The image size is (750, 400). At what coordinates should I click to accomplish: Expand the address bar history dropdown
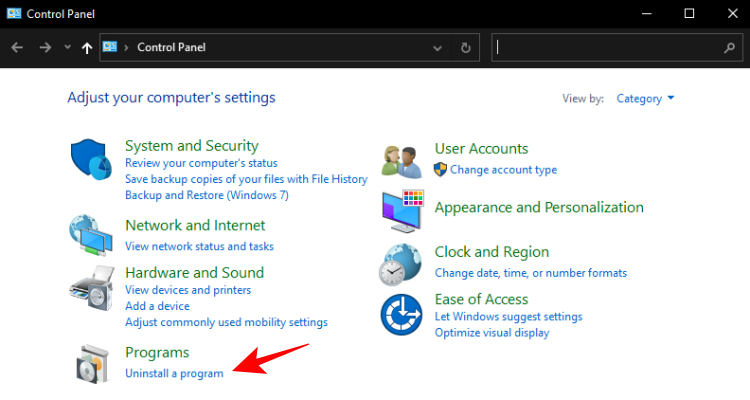[x=437, y=47]
